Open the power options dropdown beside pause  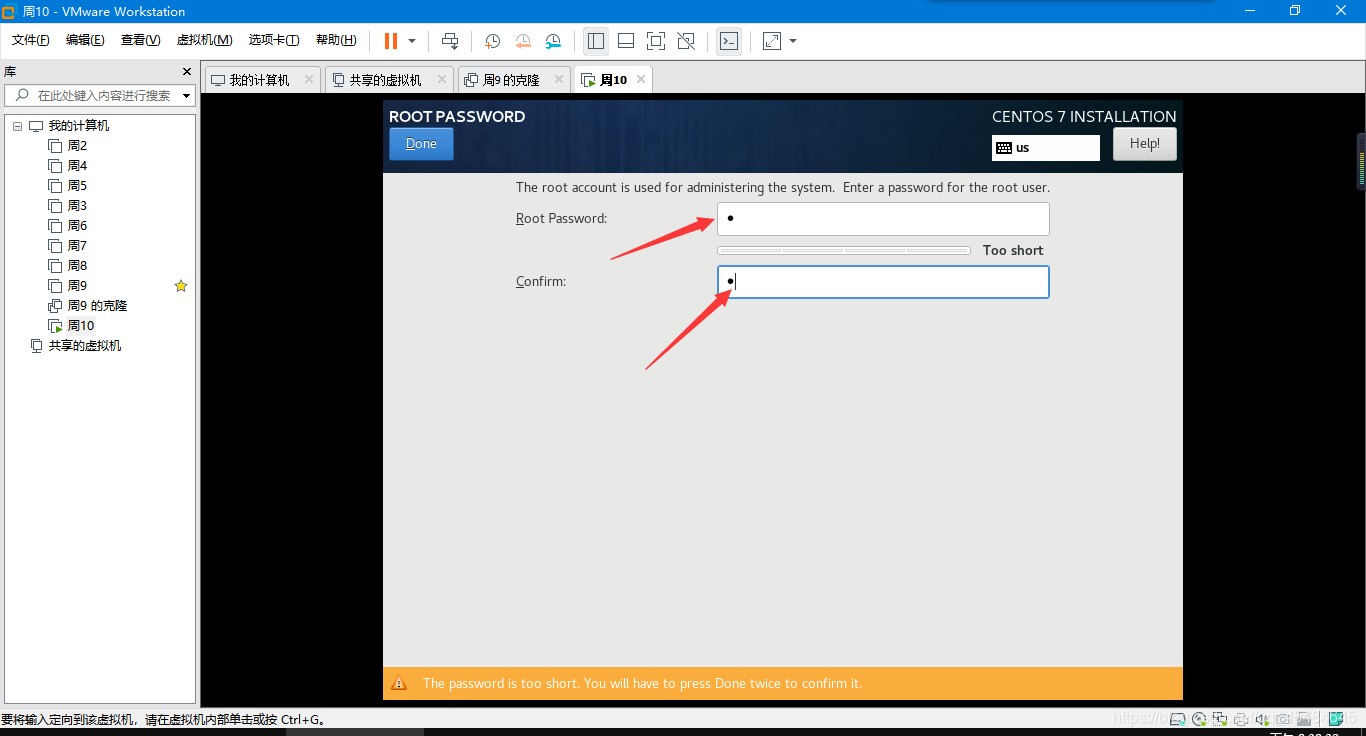click(412, 41)
